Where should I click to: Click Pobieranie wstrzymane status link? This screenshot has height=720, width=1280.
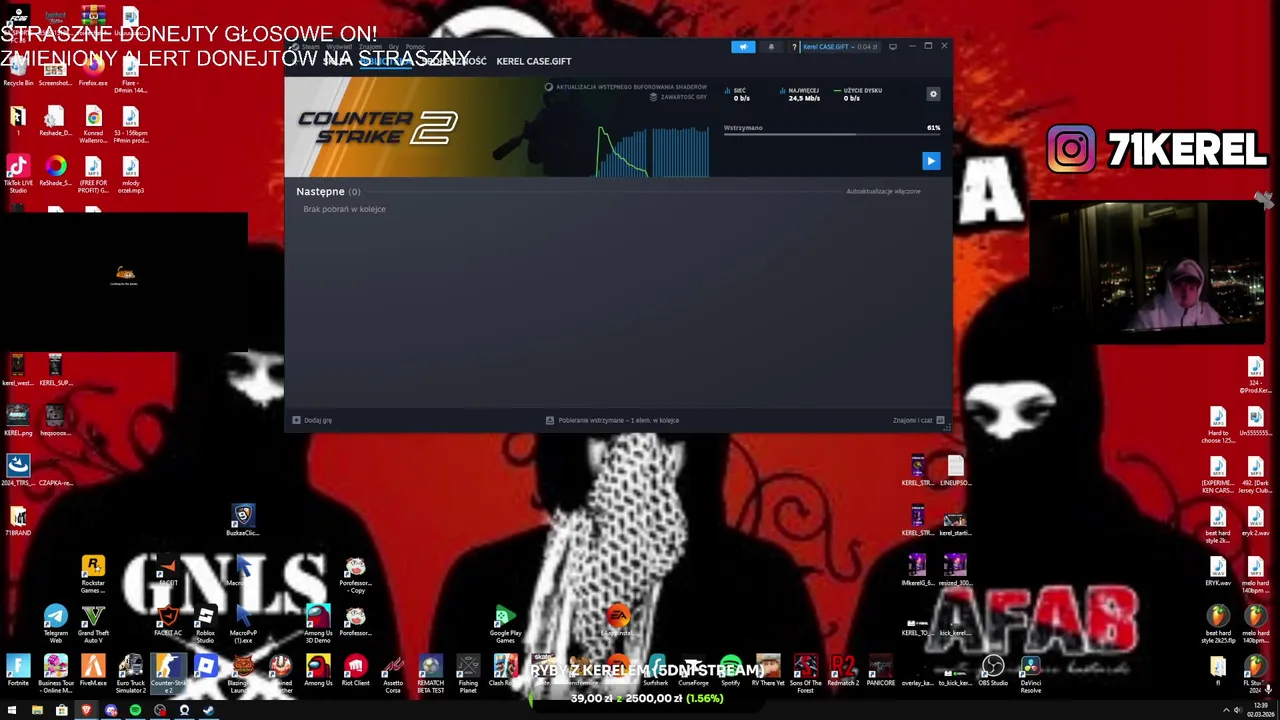[612, 420]
